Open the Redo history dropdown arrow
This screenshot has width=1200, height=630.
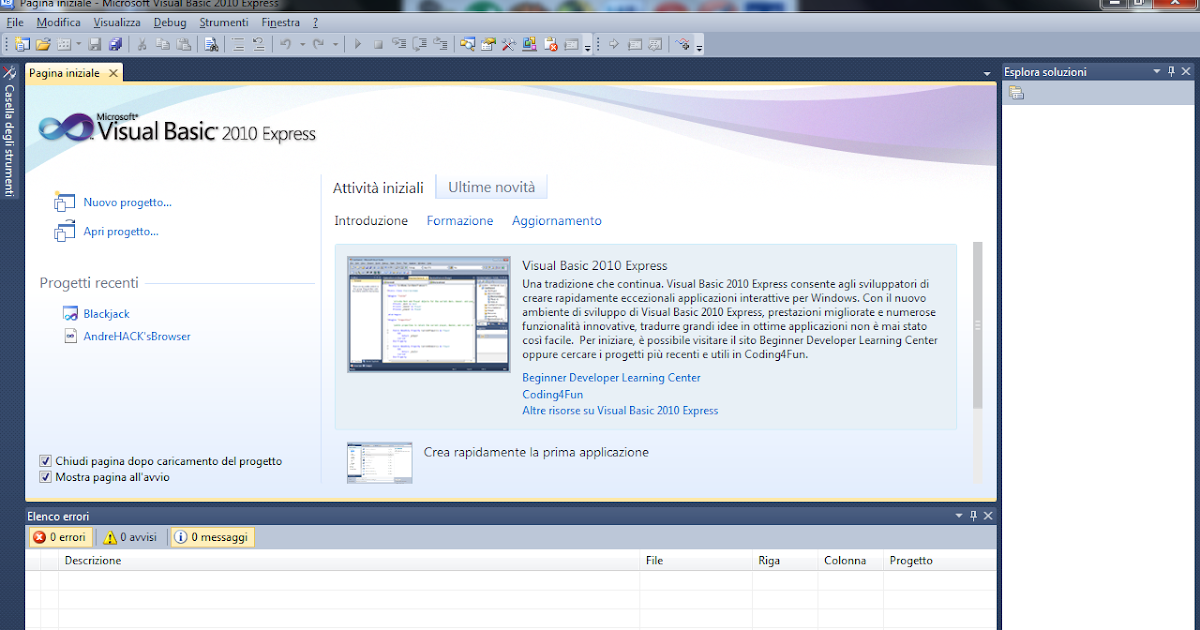[335, 44]
